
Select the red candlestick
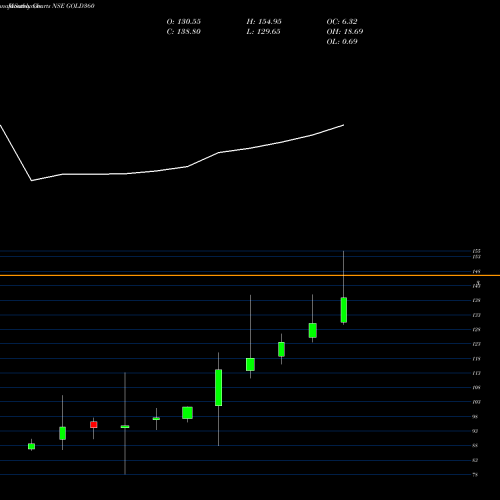pos(94,425)
